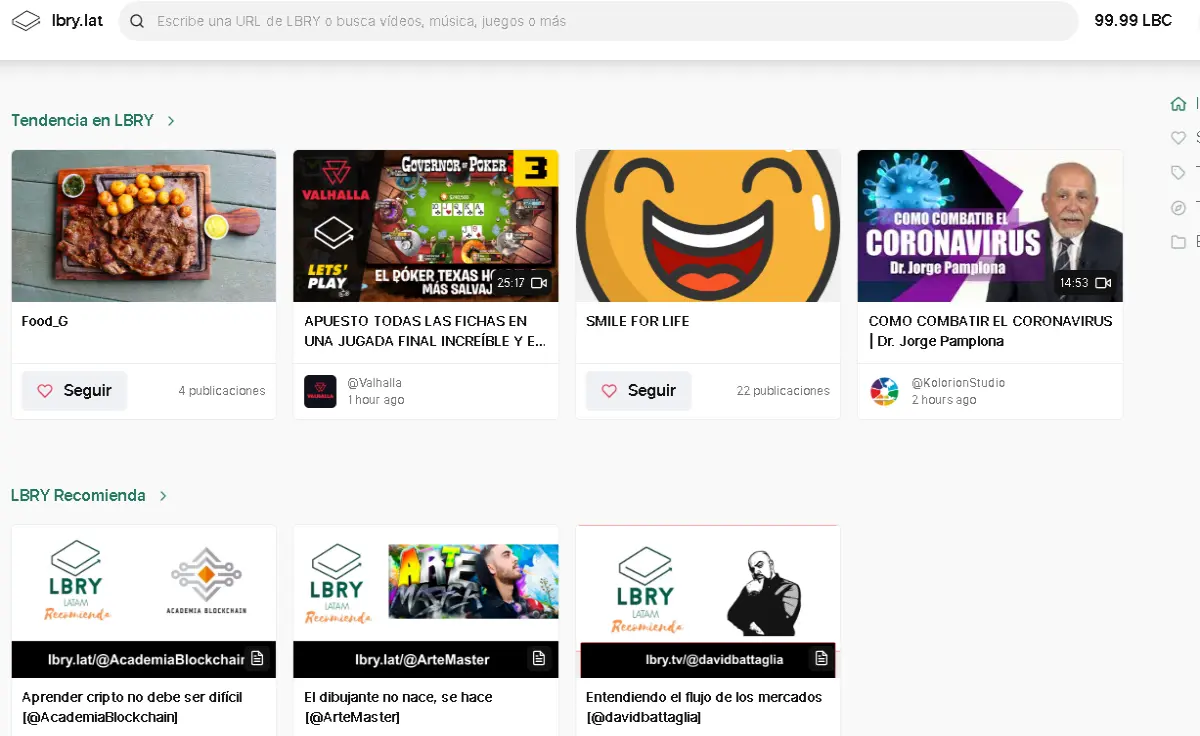The height and width of the screenshot is (736, 1200).
Task: Open the Home sidebar icon
Action: 1179,104
